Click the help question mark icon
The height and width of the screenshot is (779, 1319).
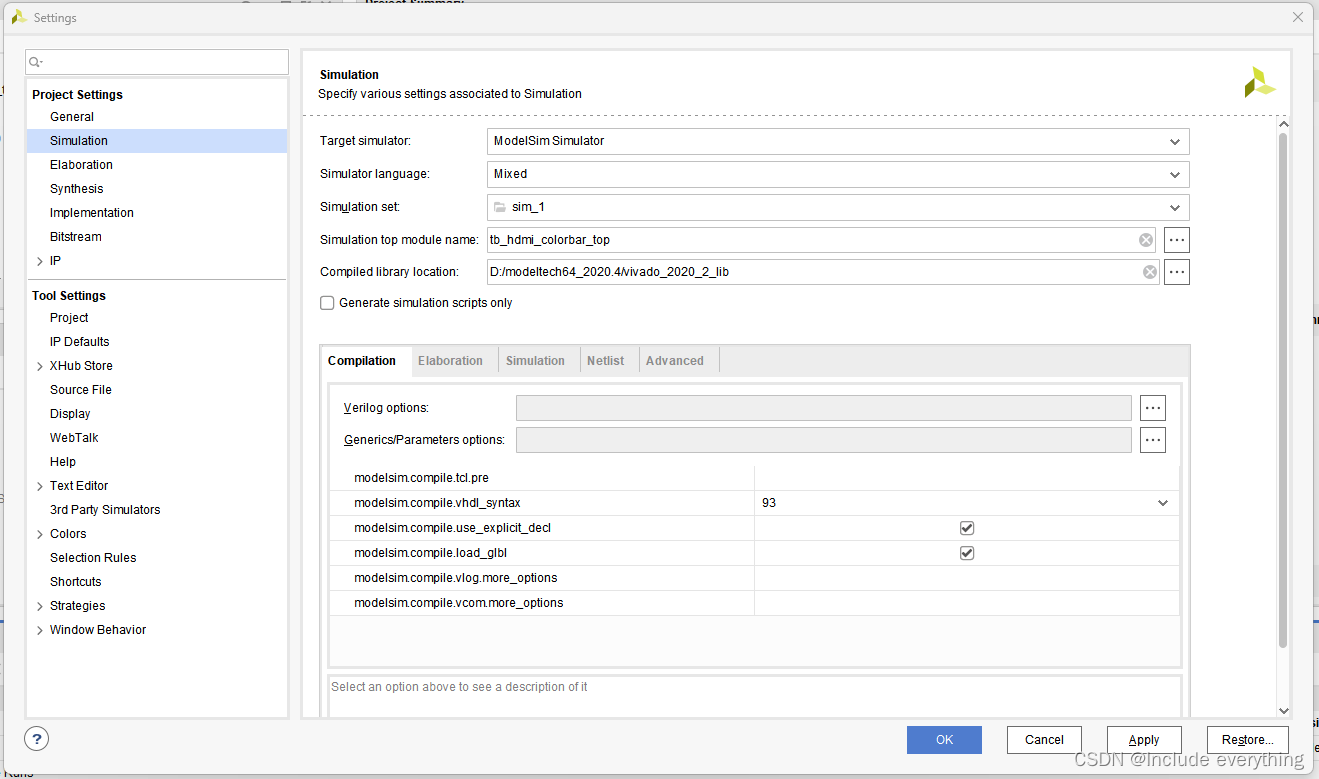pos(36,739)
